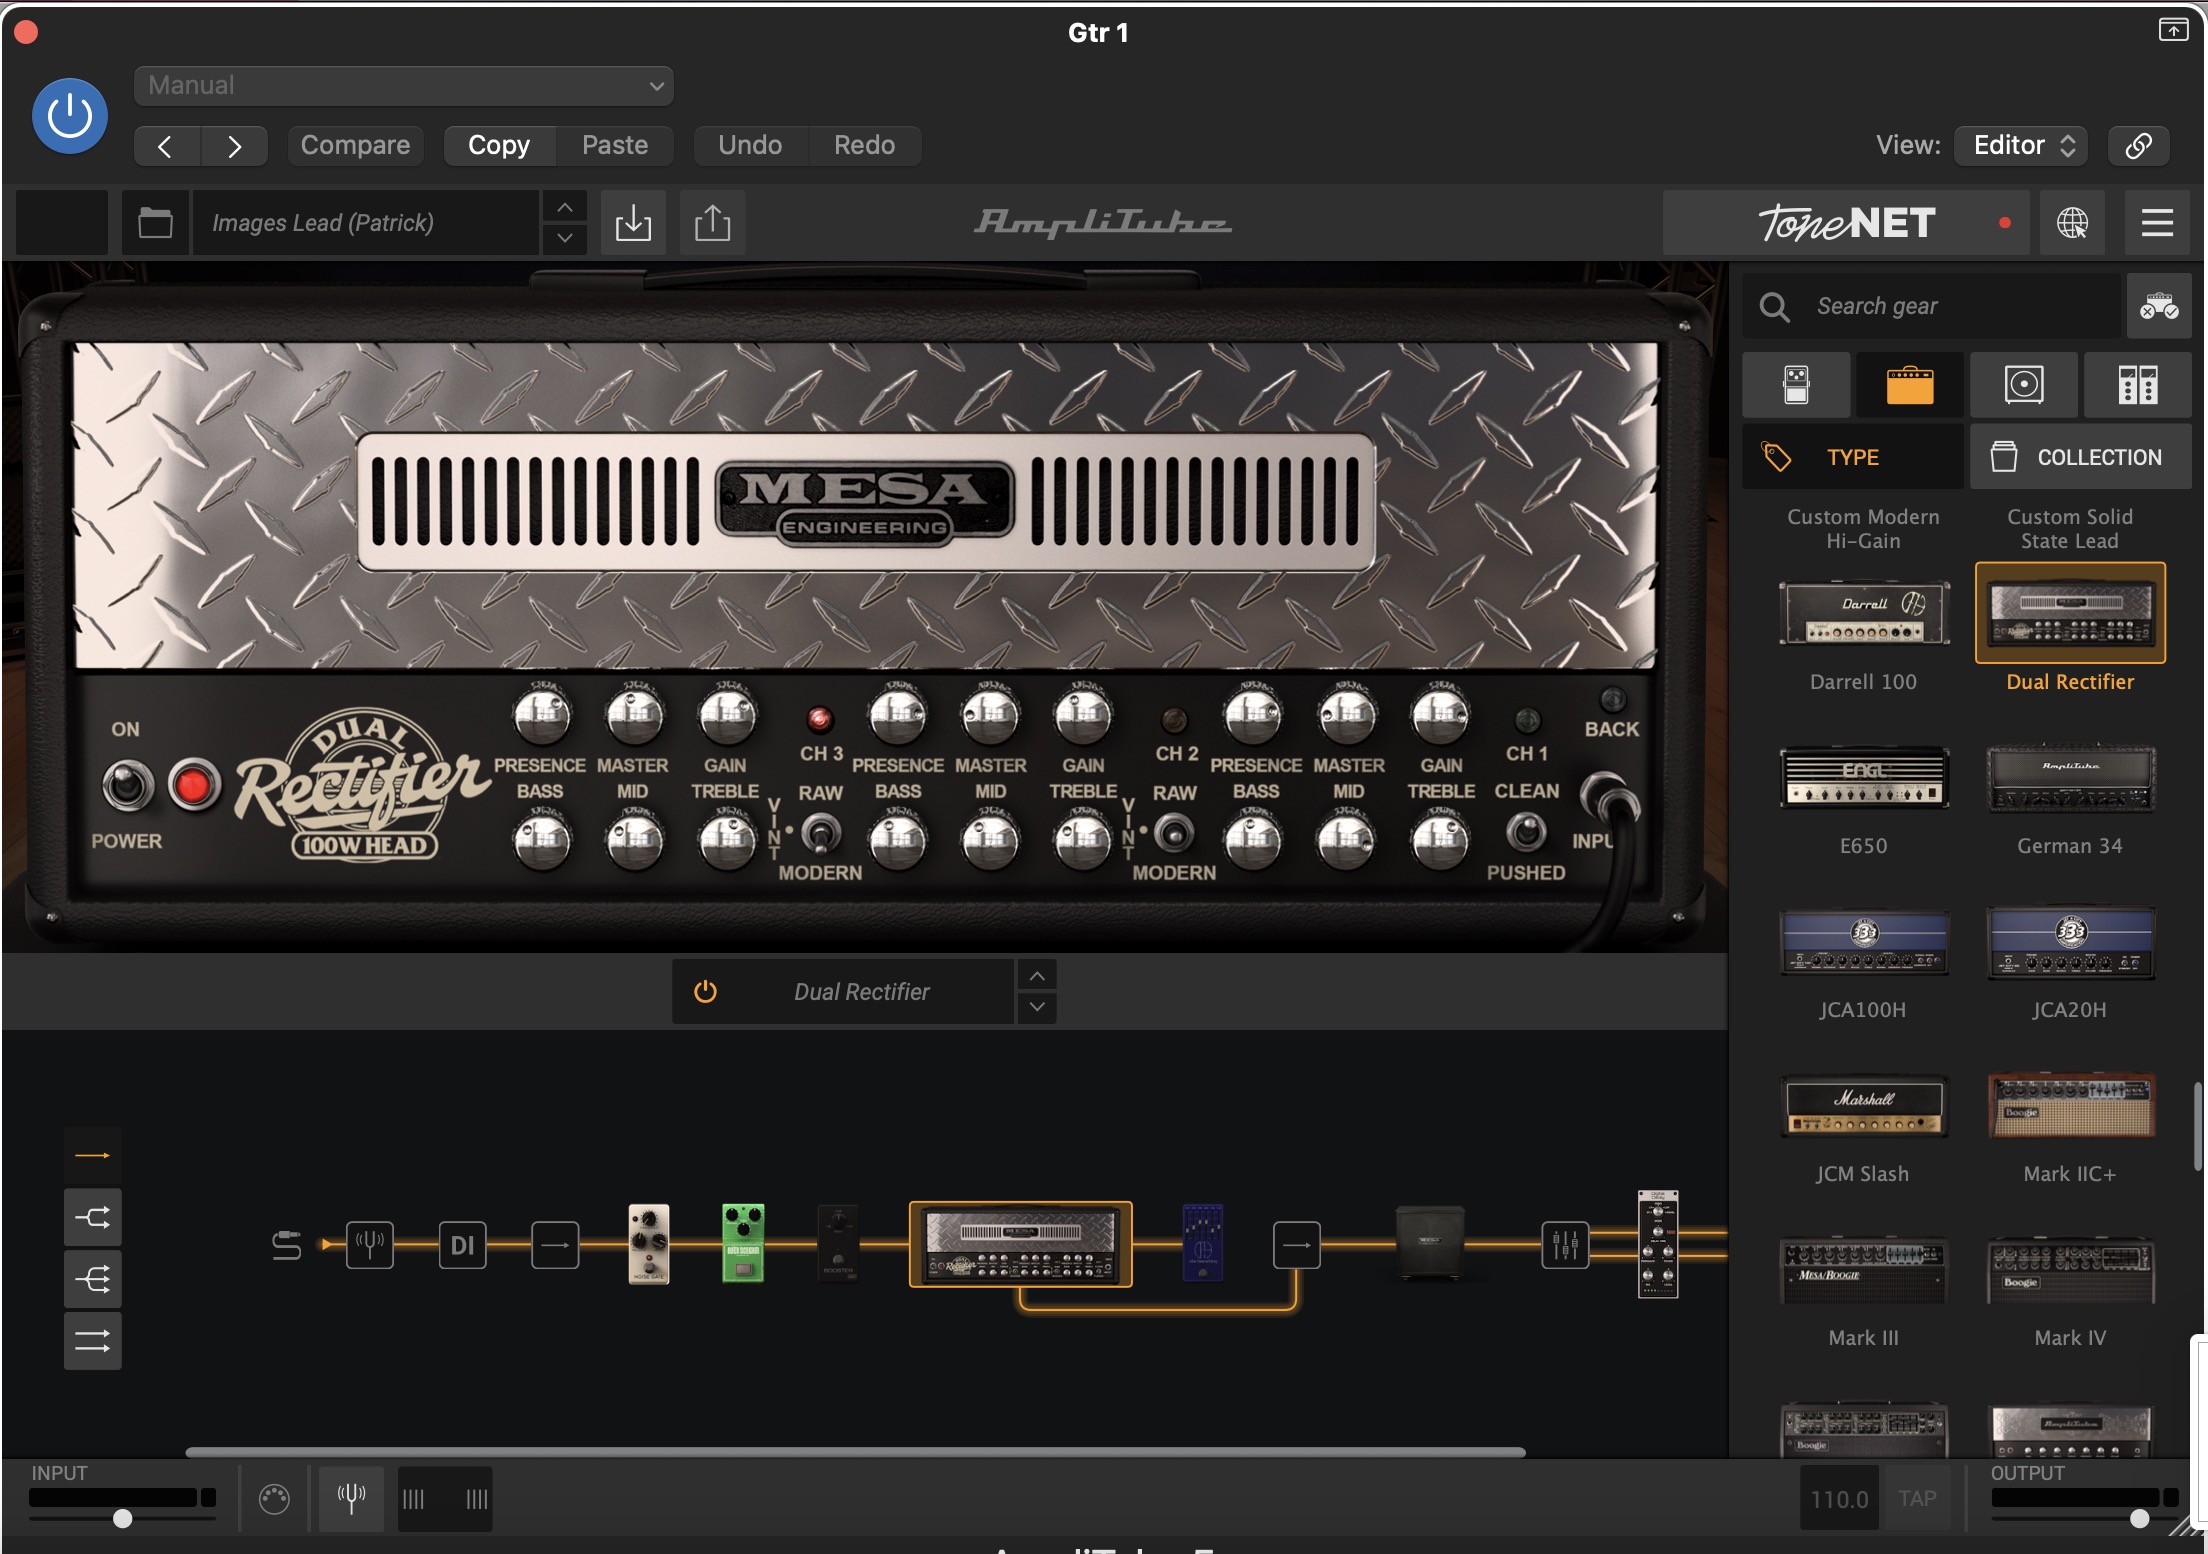Click the share preset upload icon
The width and height of the screenshot is (2208, 1554).
point(712,222)
